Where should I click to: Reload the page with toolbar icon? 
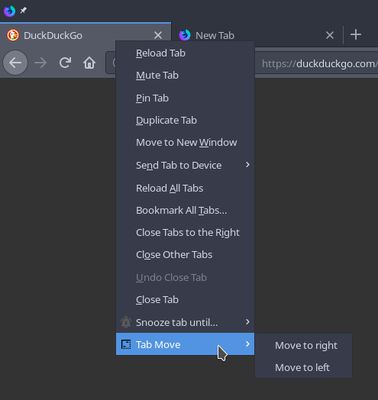pyautogui.click(x=65, y=63)
